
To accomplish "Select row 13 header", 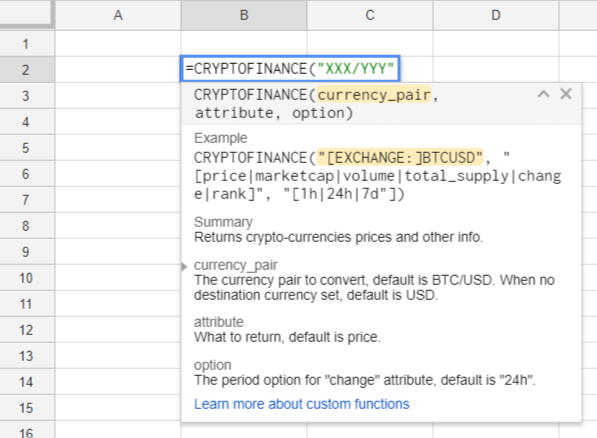I will coord(27,356).
